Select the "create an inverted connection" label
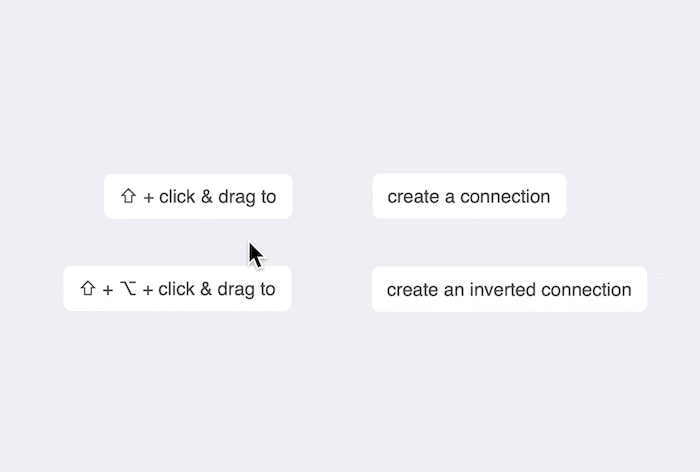 [509, 289]
